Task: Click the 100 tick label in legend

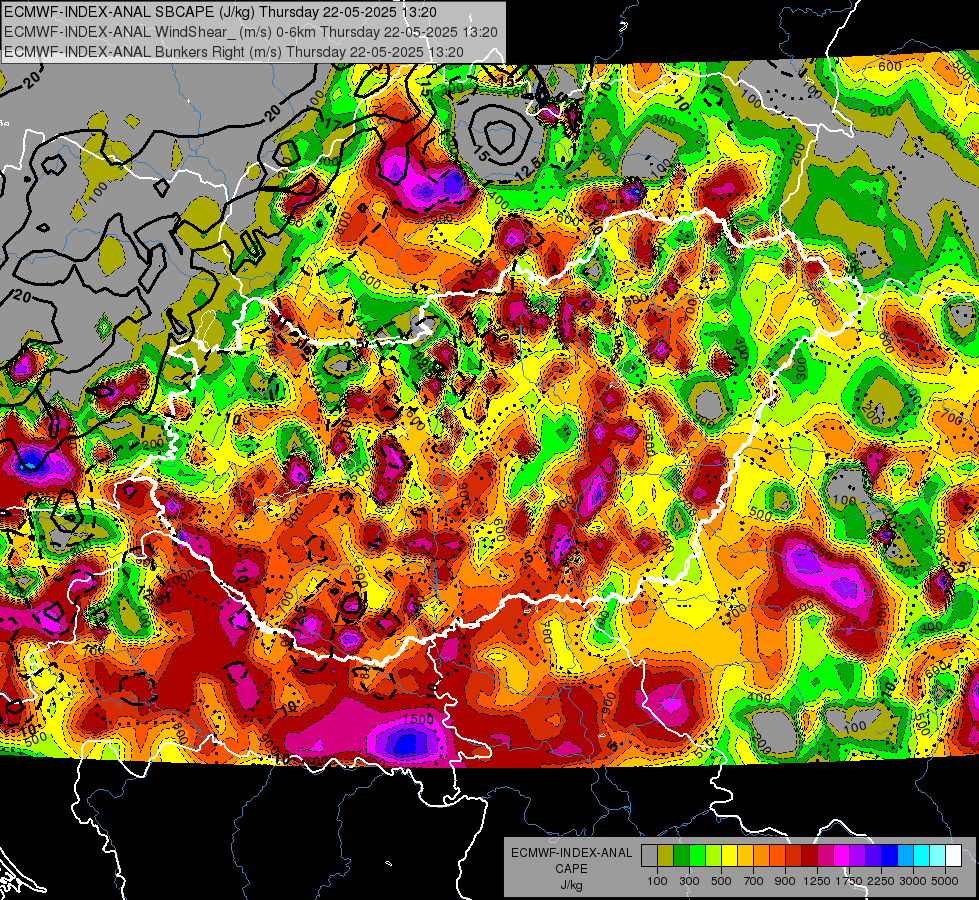Action: pos(657,881)
